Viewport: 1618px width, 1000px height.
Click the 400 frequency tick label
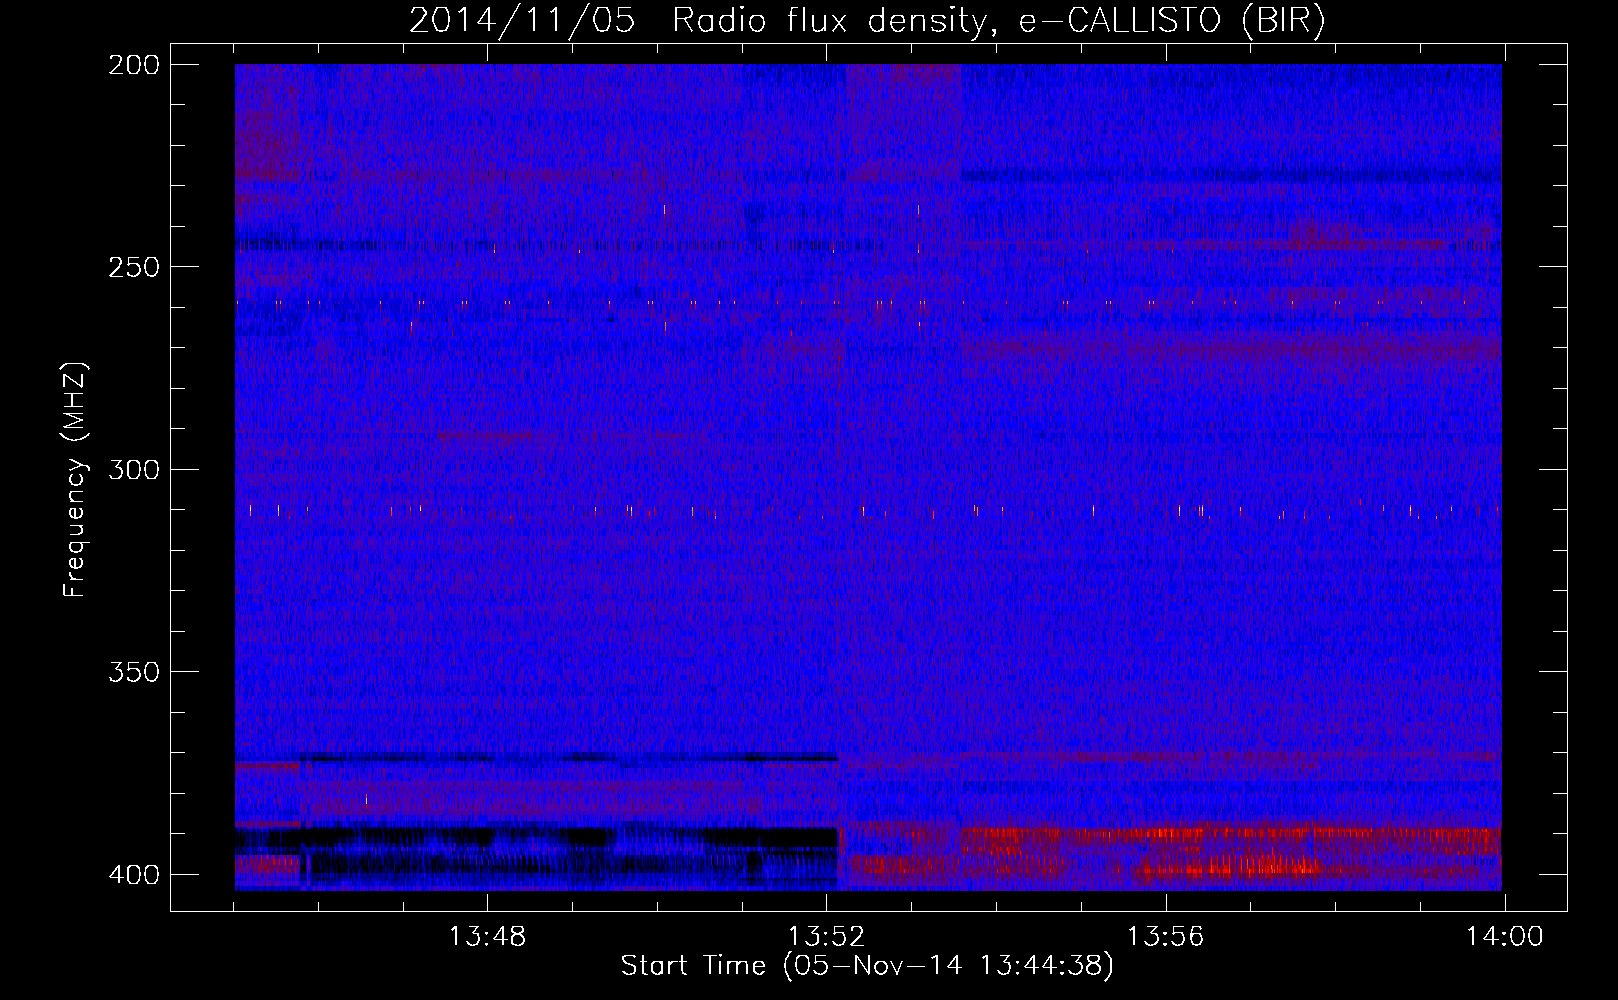click(133, 874)
